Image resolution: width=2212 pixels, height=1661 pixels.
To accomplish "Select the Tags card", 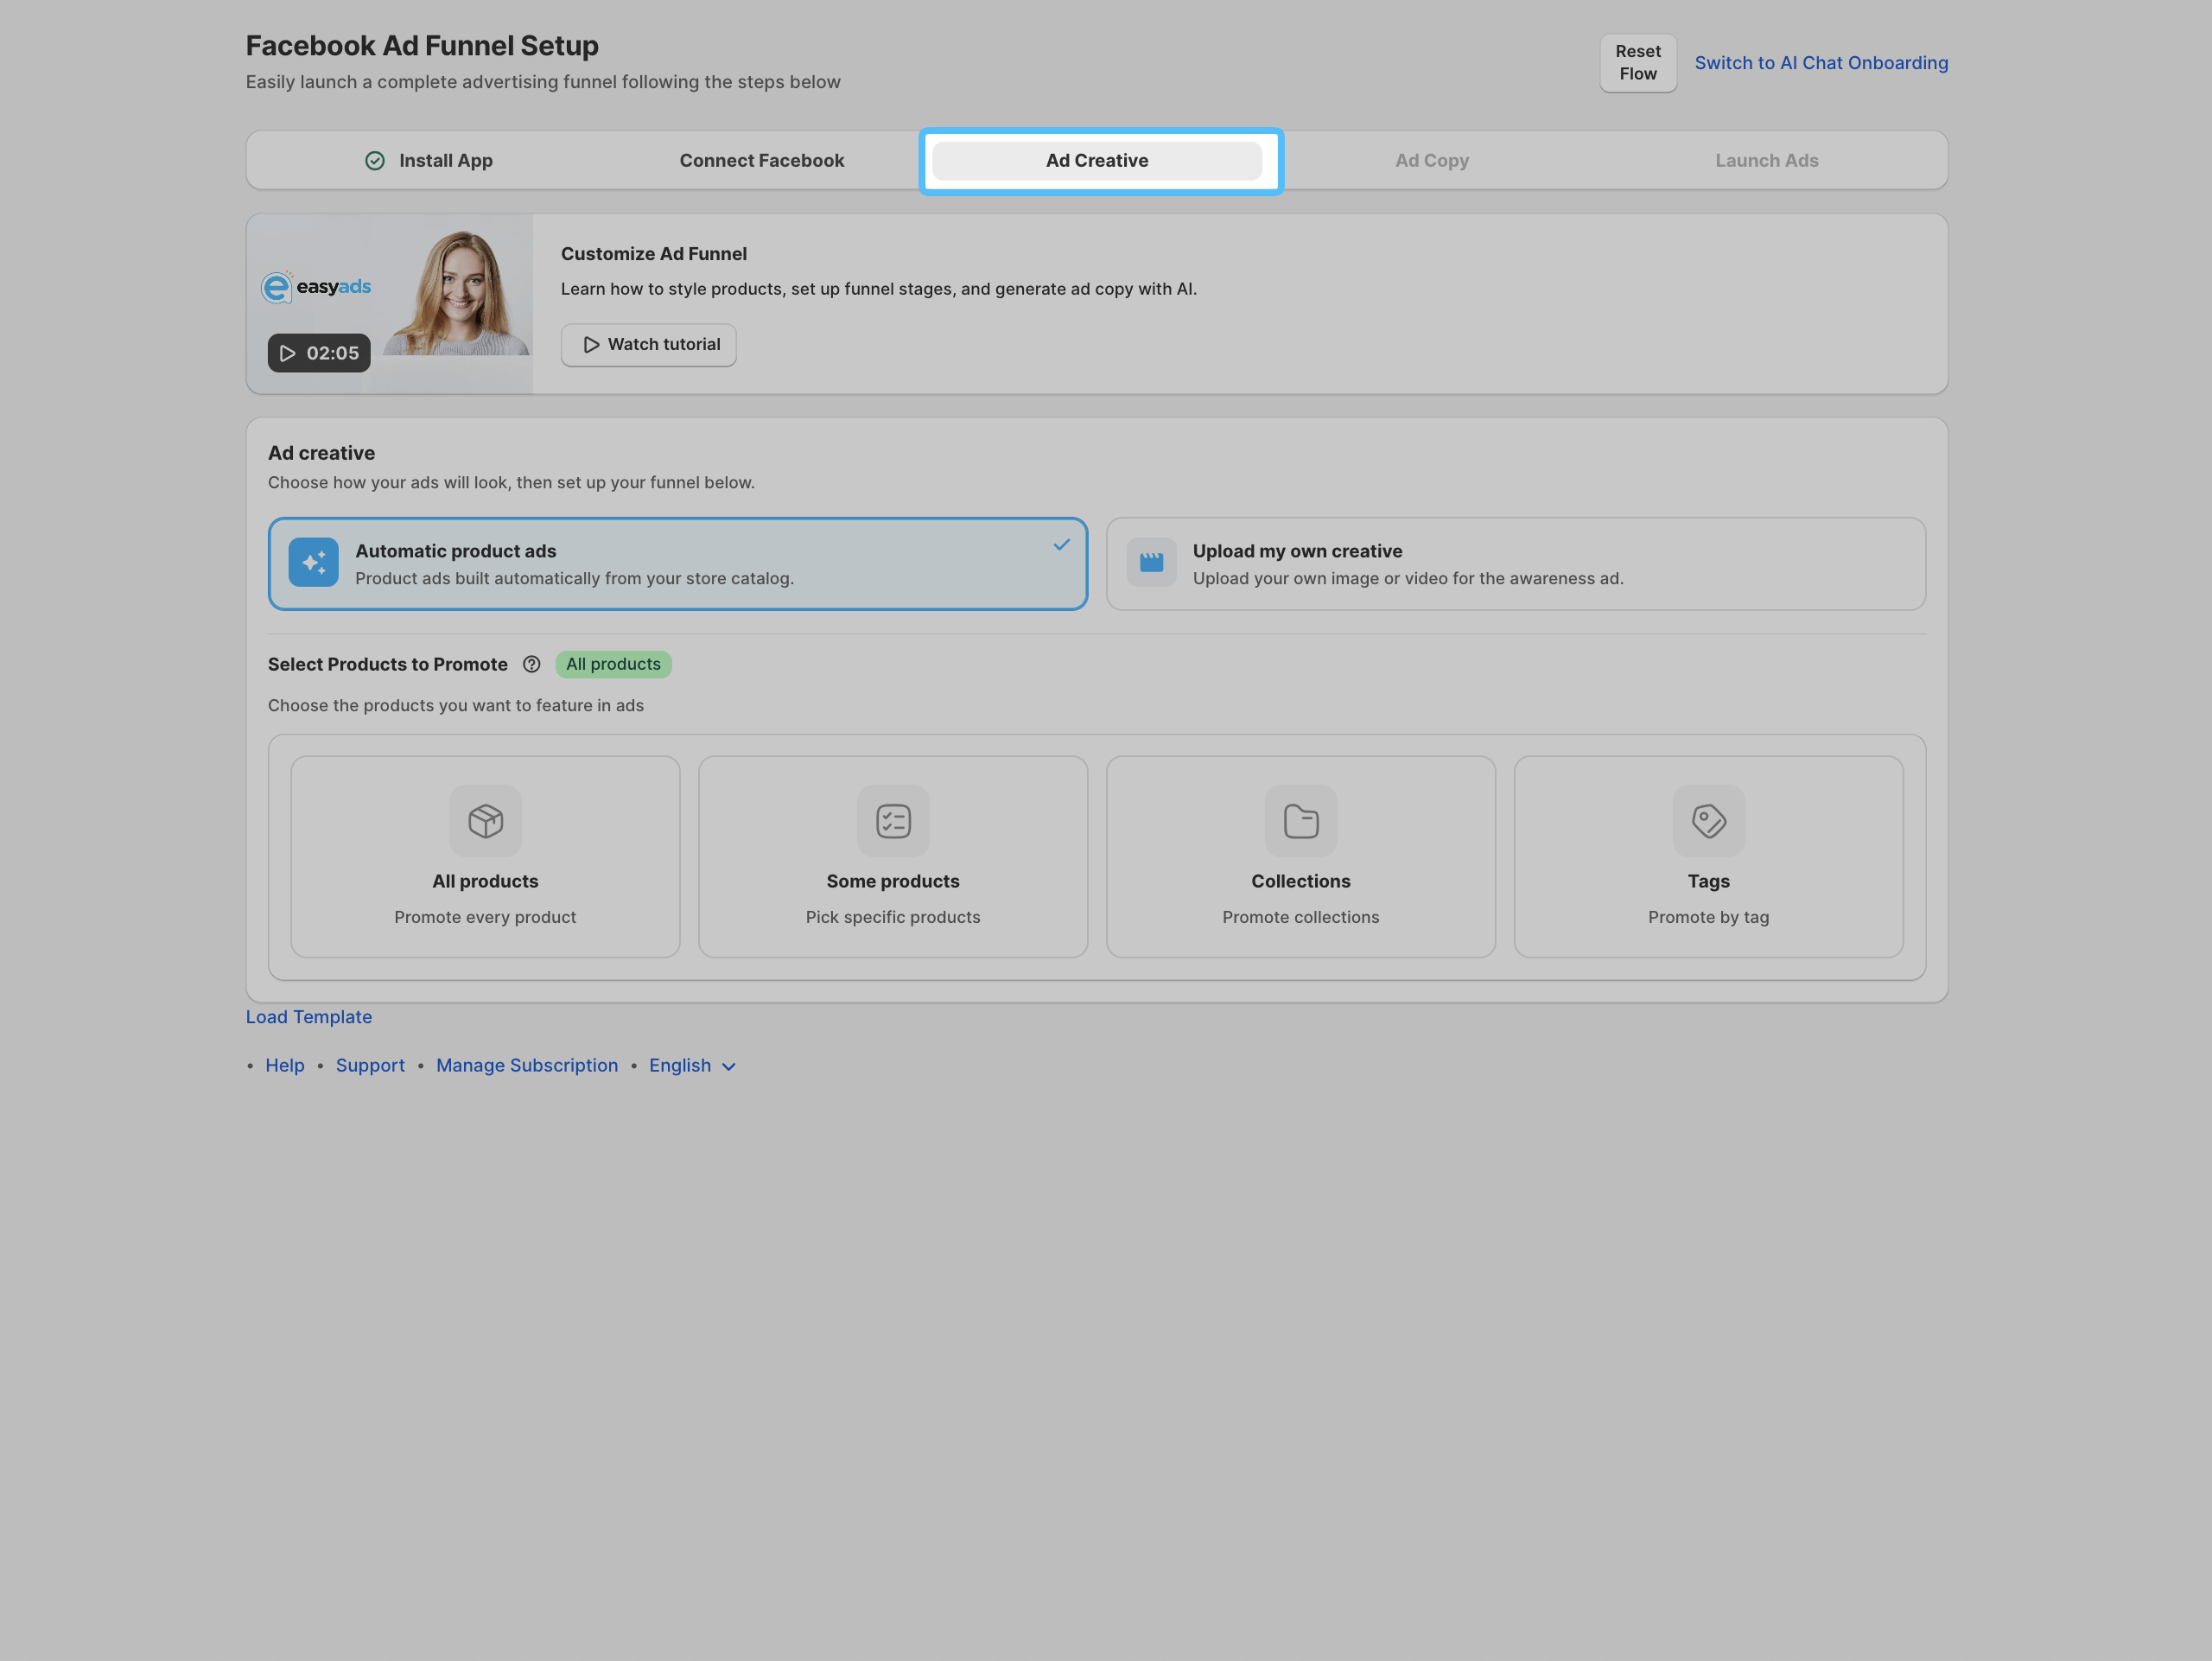I will tap(1709, 857).
